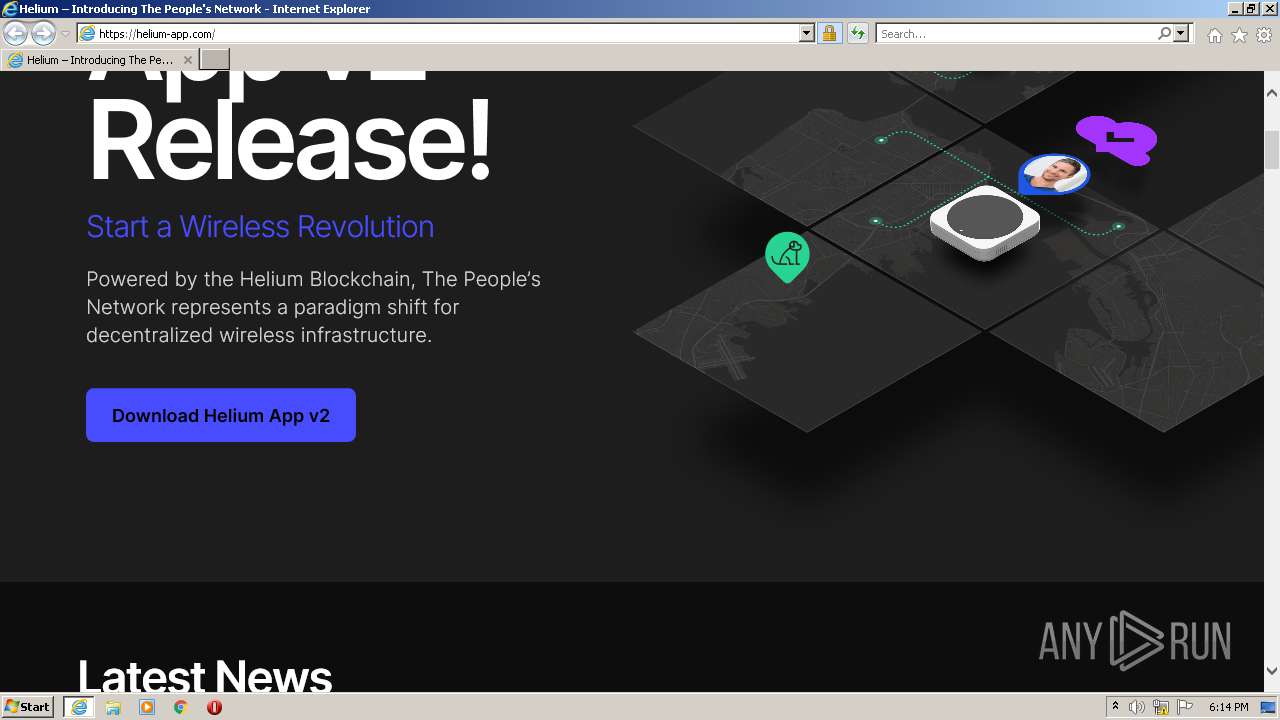Expand the address bar autocomplete dropdown
1280x720 pixels.
point(807,34)
